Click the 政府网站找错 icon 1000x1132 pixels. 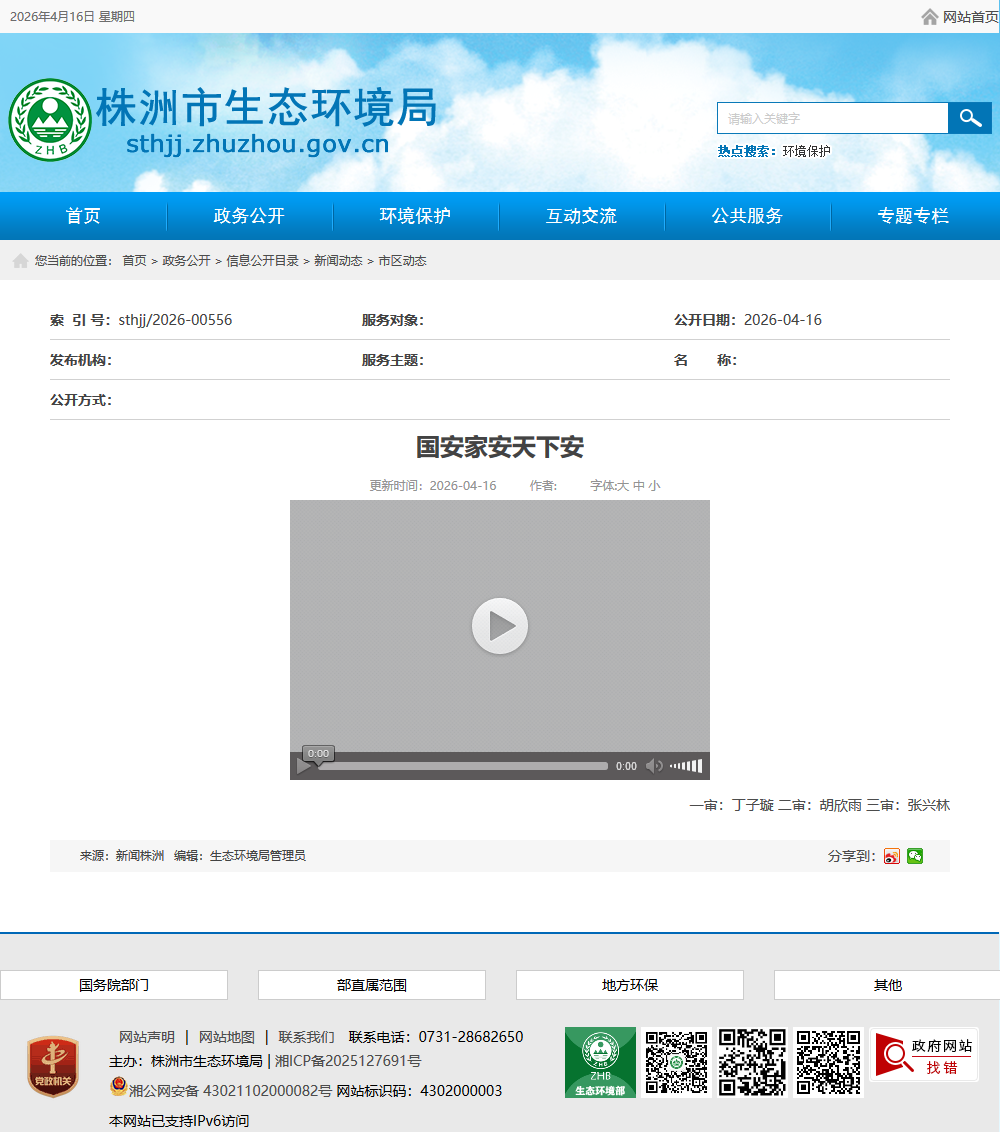point(924,1056)
